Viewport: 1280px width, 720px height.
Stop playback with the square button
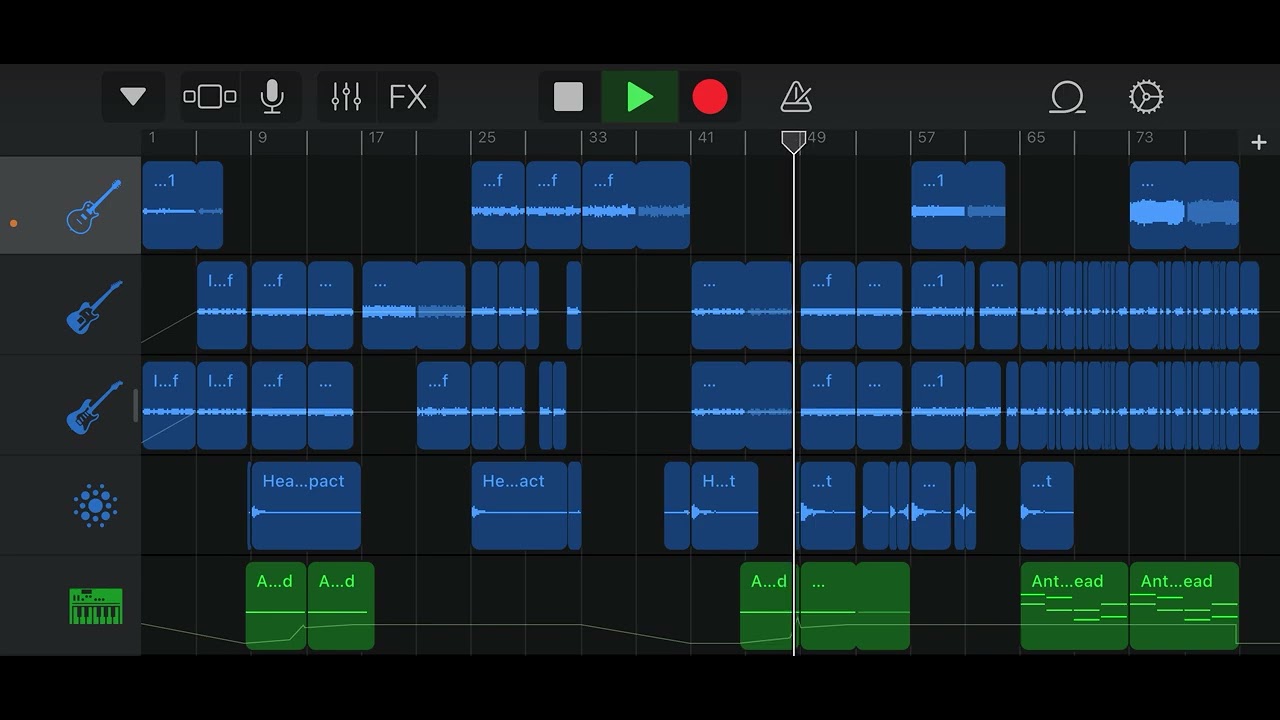coord(568,97)
